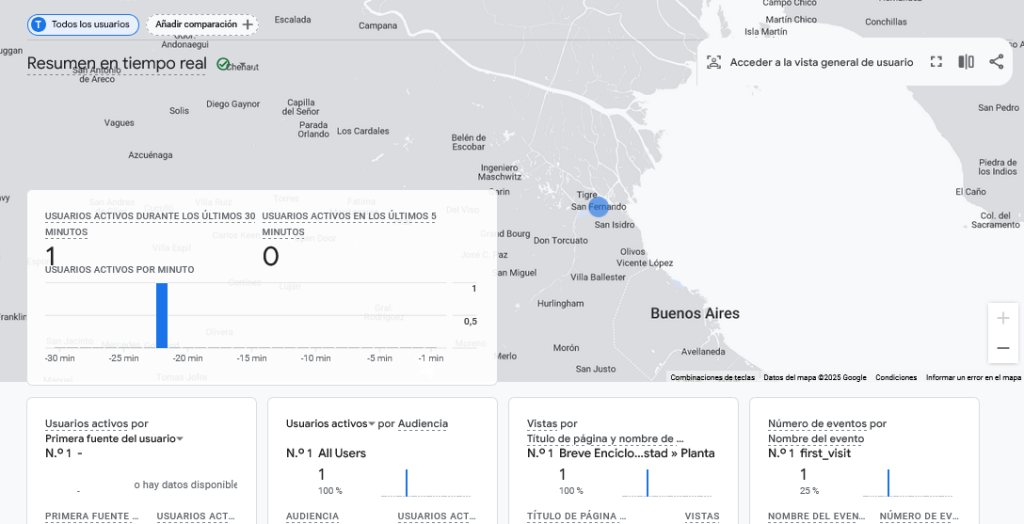Open the Primera fuente del usuario dropdown

click(114, 438)
